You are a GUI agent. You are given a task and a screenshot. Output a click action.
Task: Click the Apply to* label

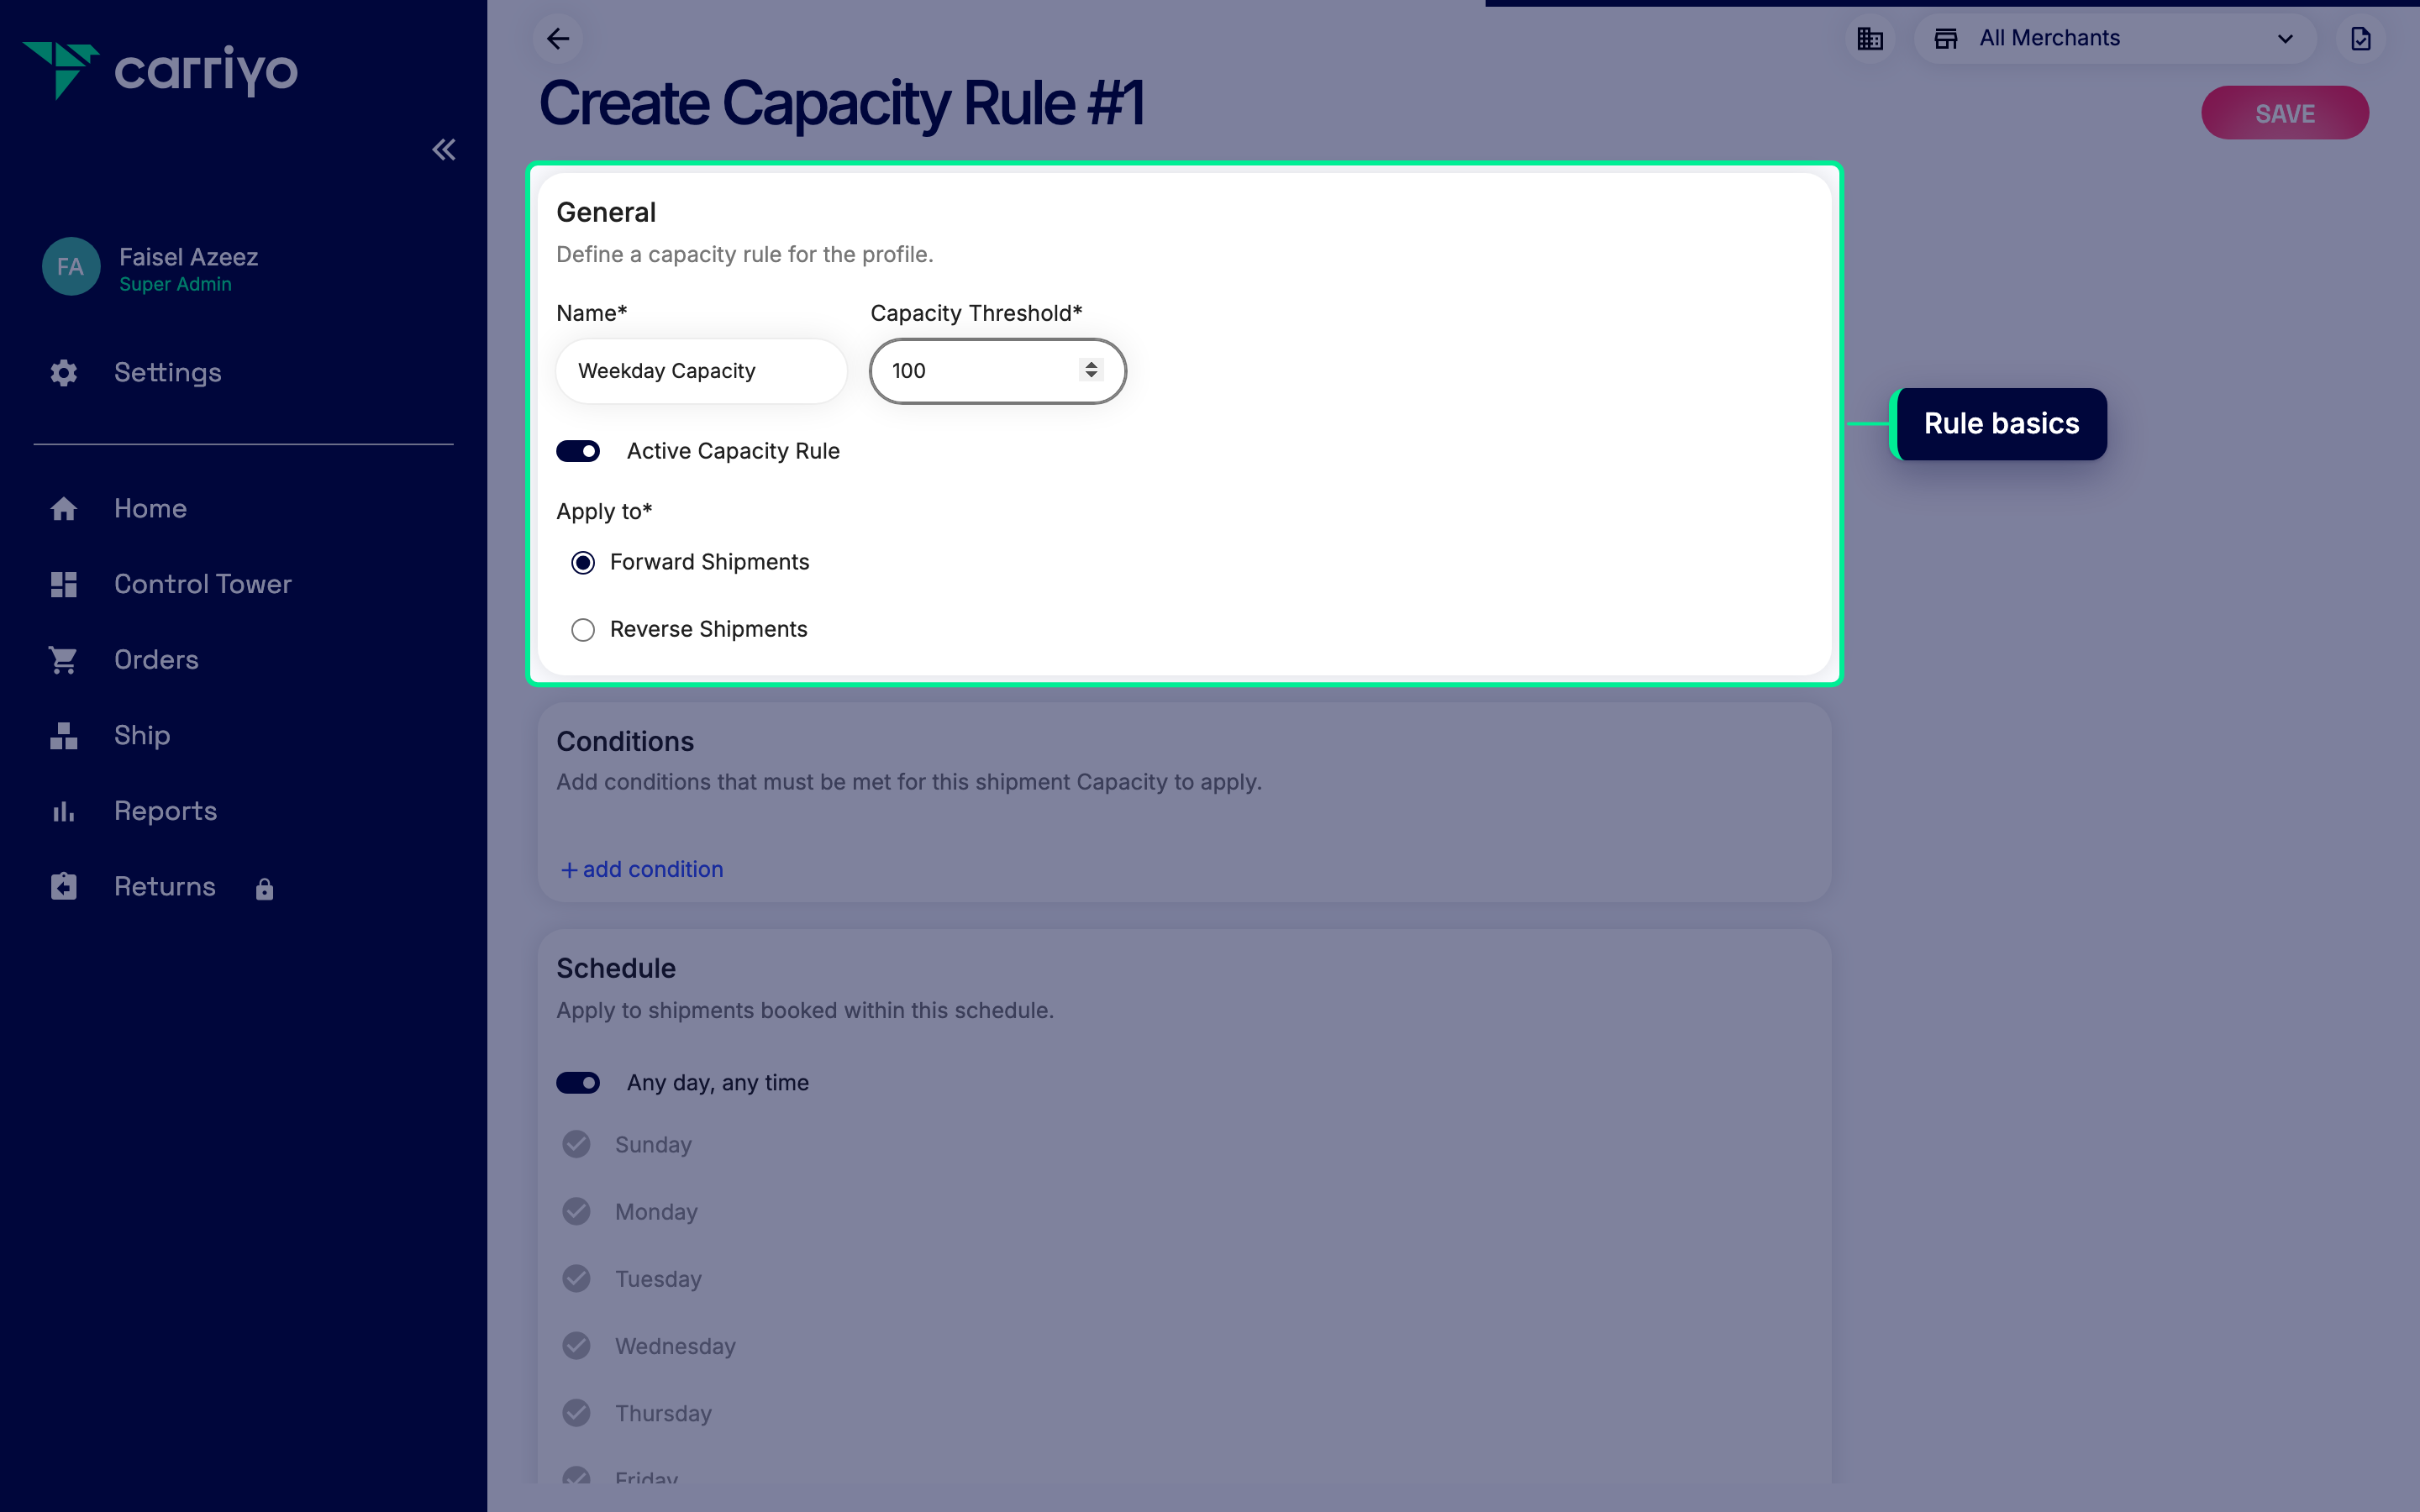pos(604,511)
